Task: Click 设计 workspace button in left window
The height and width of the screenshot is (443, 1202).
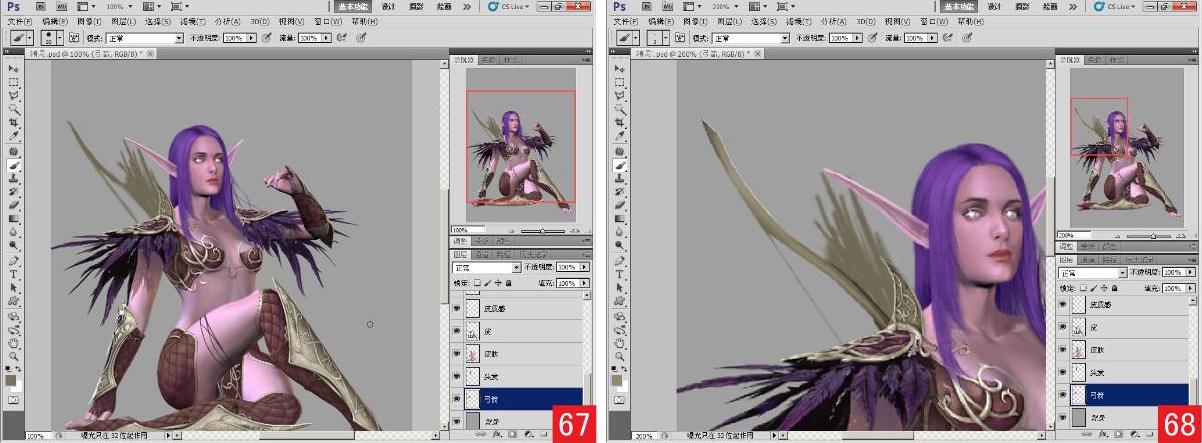Action: point(388,6)
